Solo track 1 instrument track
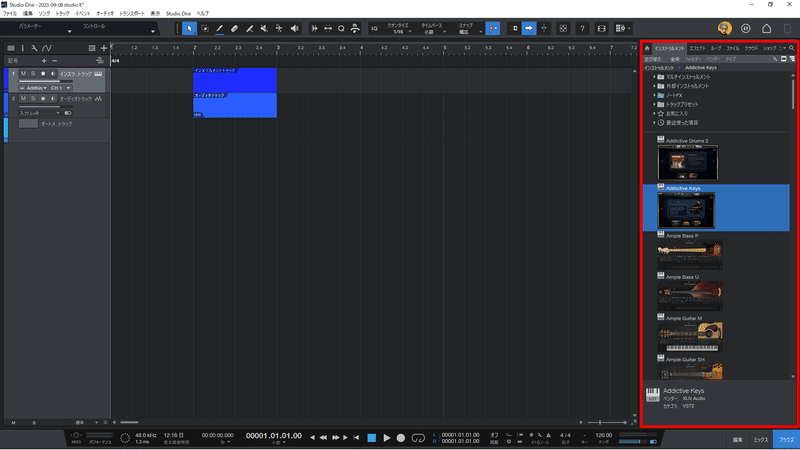The height and width of the screenshot is (450, 800). [x=33, y=73]
